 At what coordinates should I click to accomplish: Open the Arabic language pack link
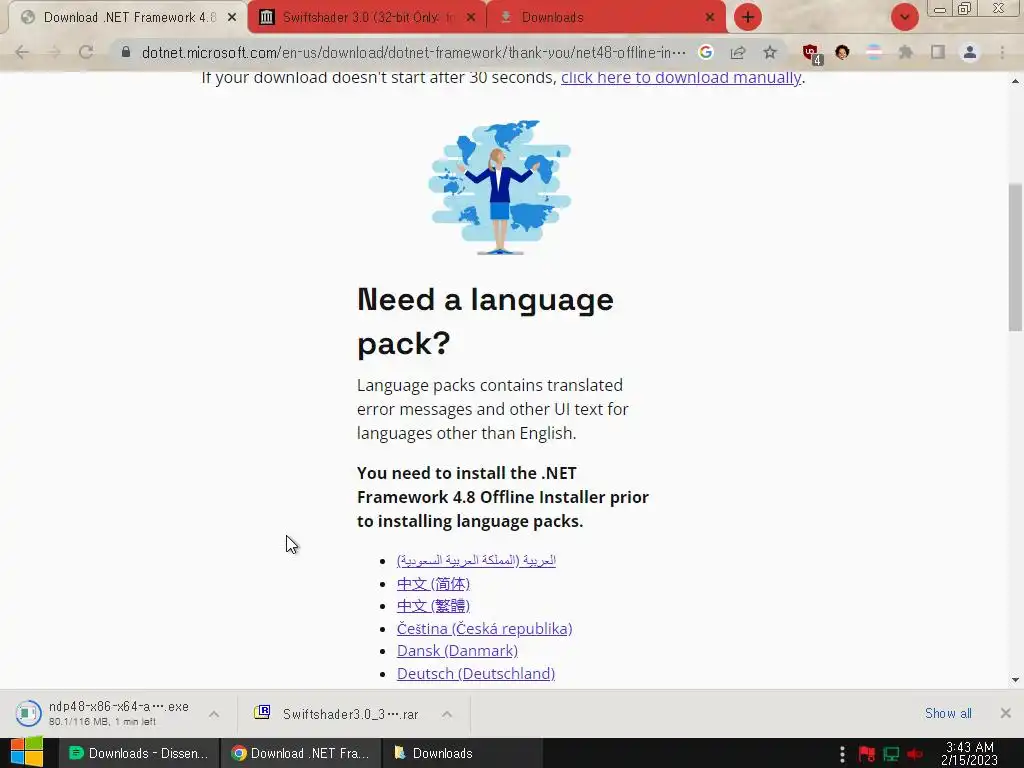coord(476,560)
